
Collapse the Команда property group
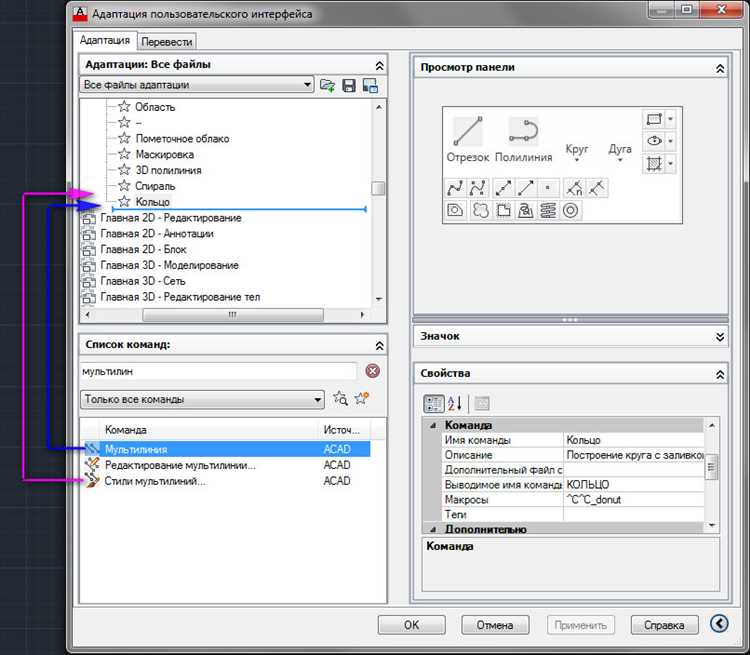pos(433,425)
